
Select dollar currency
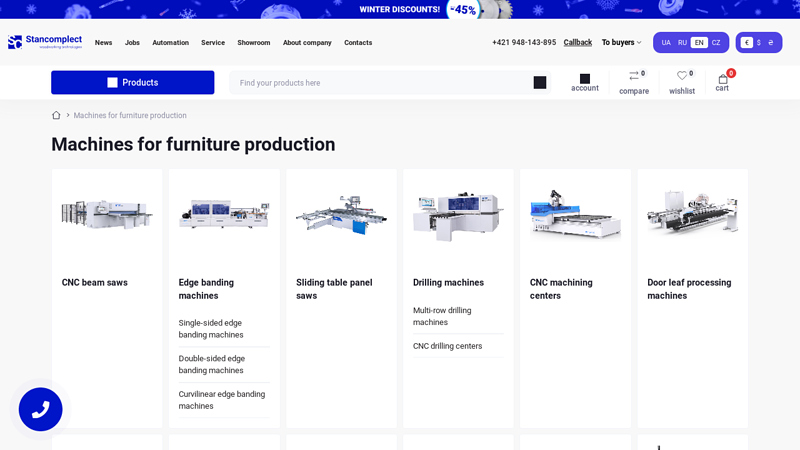click(x=759, y=42)
